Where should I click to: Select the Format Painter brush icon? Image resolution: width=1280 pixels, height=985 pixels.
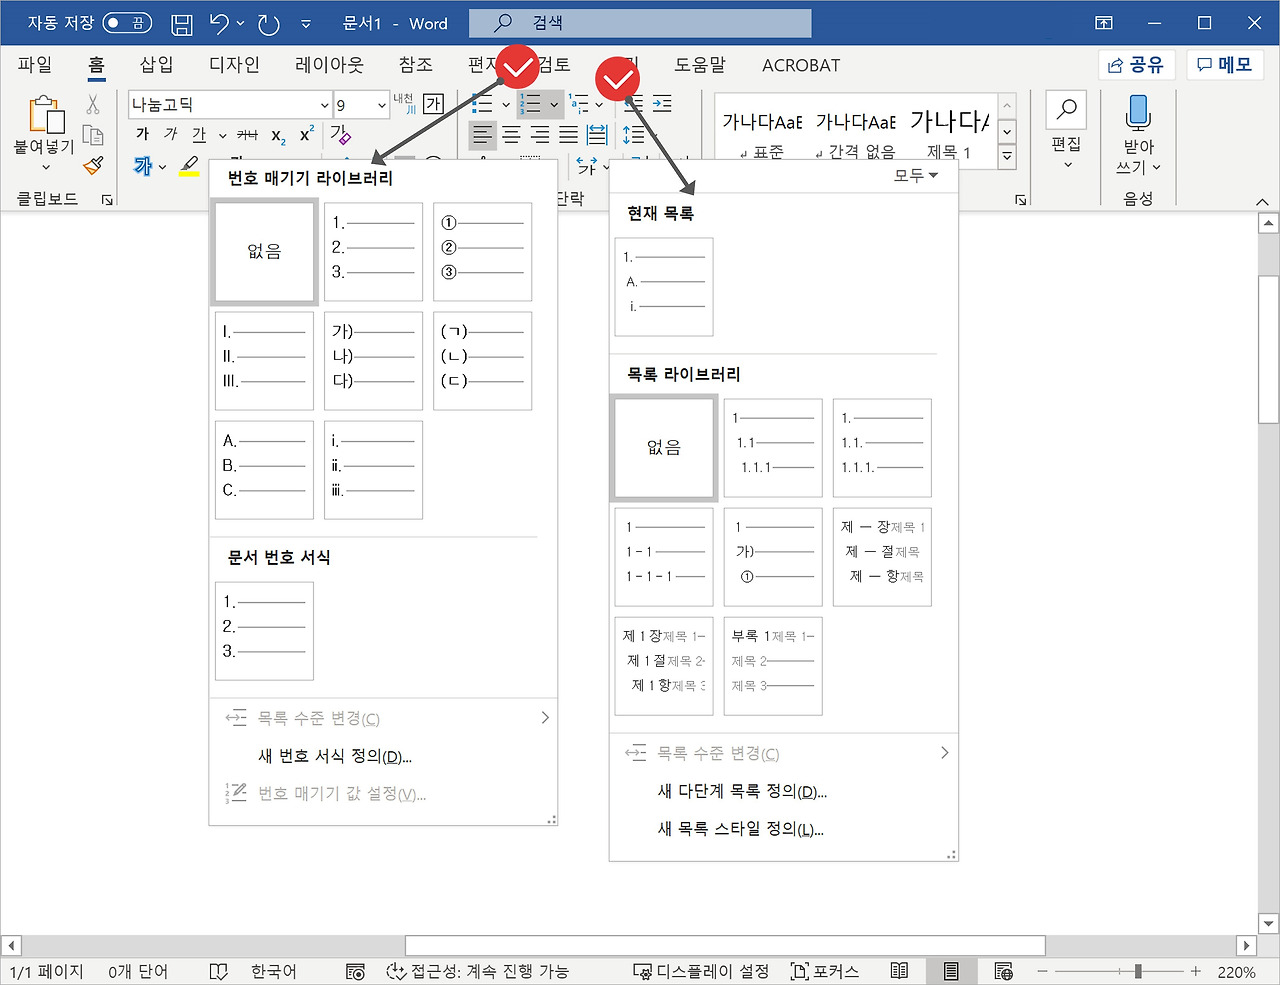pyautogui.click(x=93, y=165)
